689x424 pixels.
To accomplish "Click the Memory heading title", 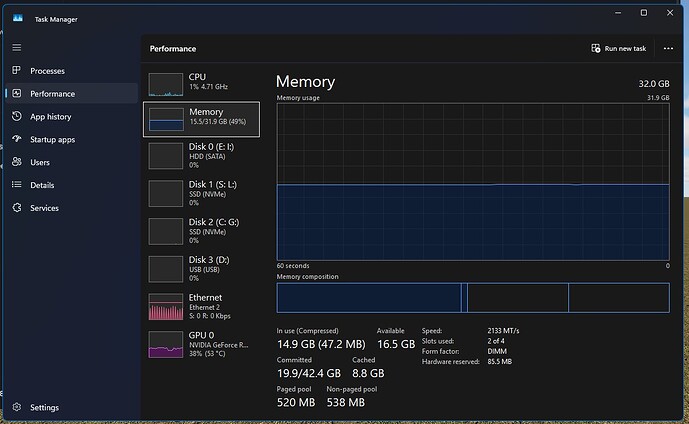I will [x=305, y=82].
